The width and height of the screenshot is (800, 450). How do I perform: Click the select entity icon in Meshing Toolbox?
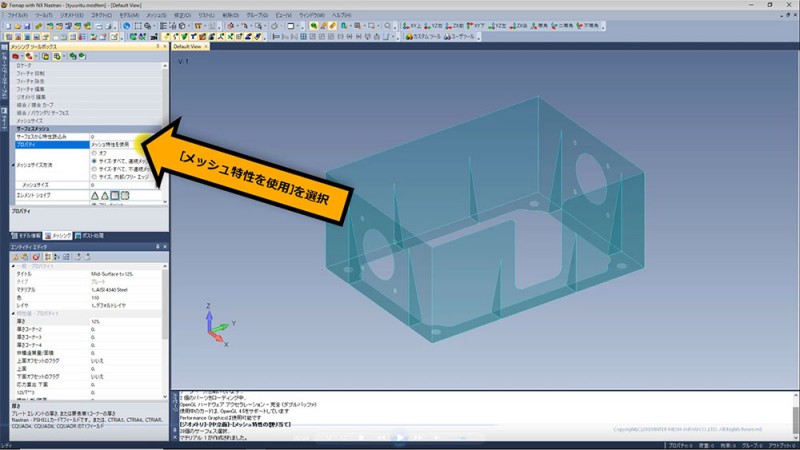tap(29, 56)
